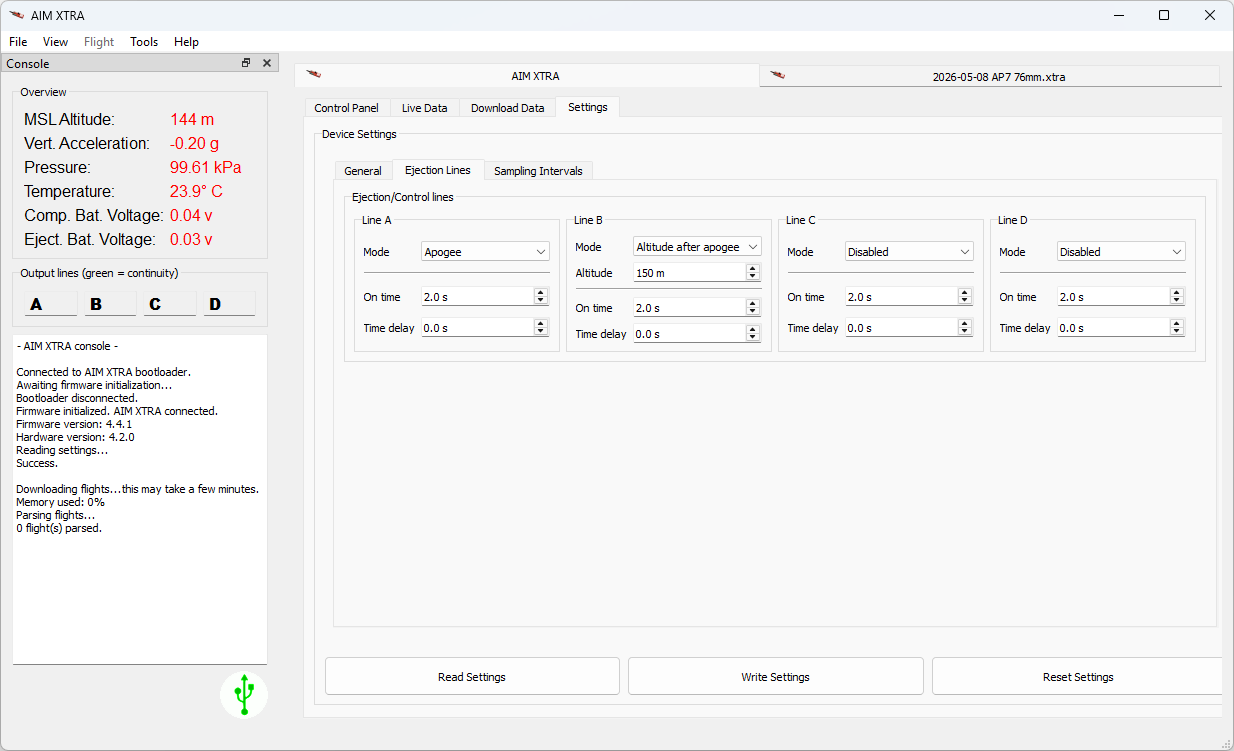Screen dimensions: 1234x751
Task: Click output line D continuity indicator
Action: pyautogui.click(x=229, y=304)
